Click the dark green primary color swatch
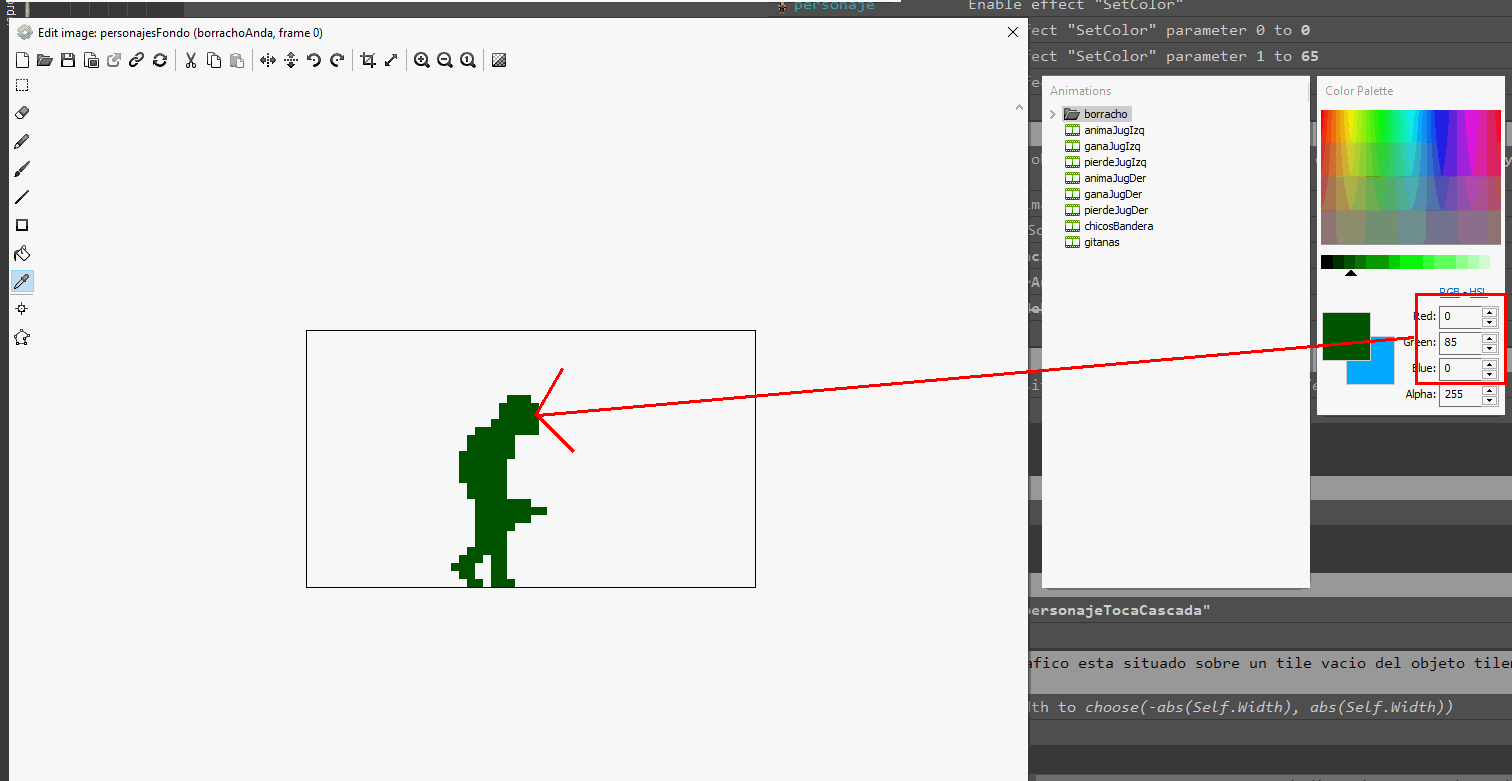This screenshot has height=781, width=1512. click(1346, 337)
